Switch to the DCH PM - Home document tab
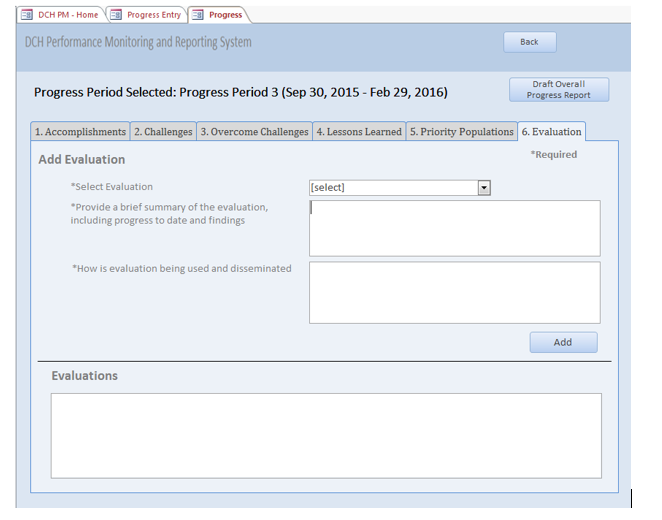662x520 pixels. tap(68, 15)
